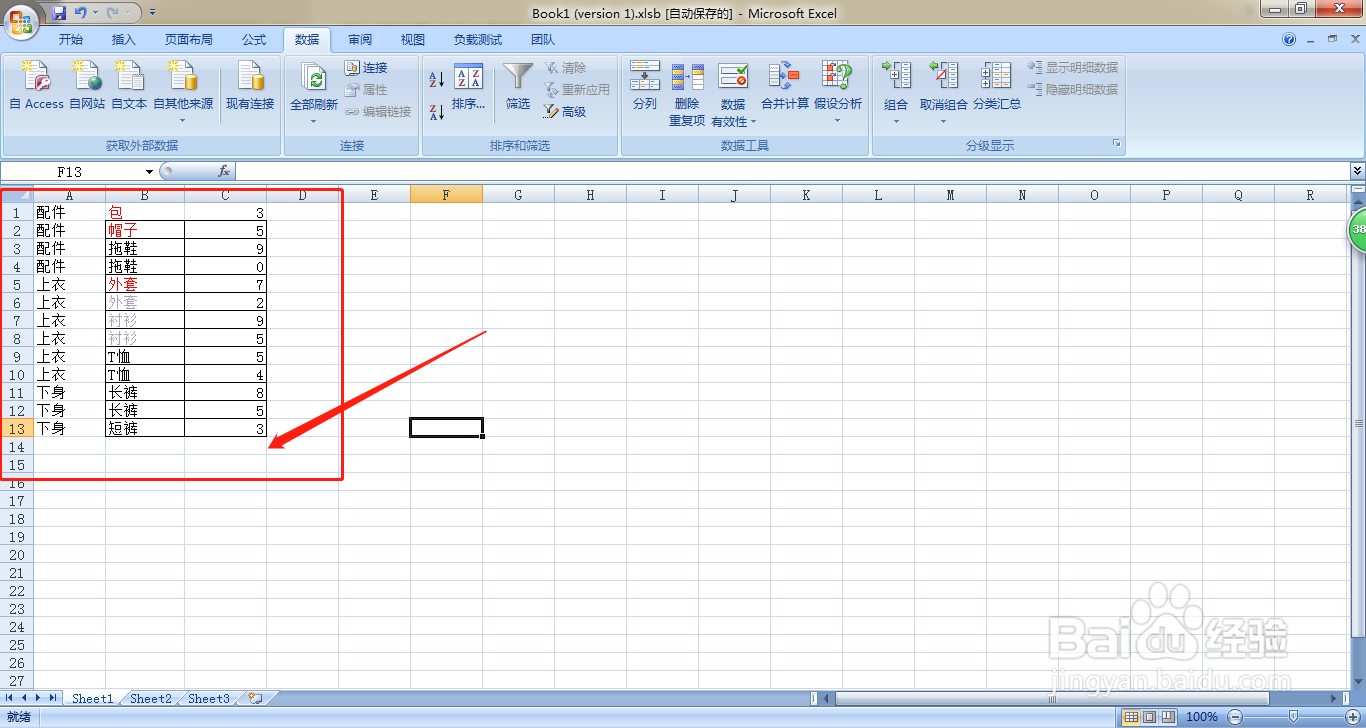Save the workbook from quick access toolbar
This screenshot has width=1366, height=728.
click(x=59, y=13)
